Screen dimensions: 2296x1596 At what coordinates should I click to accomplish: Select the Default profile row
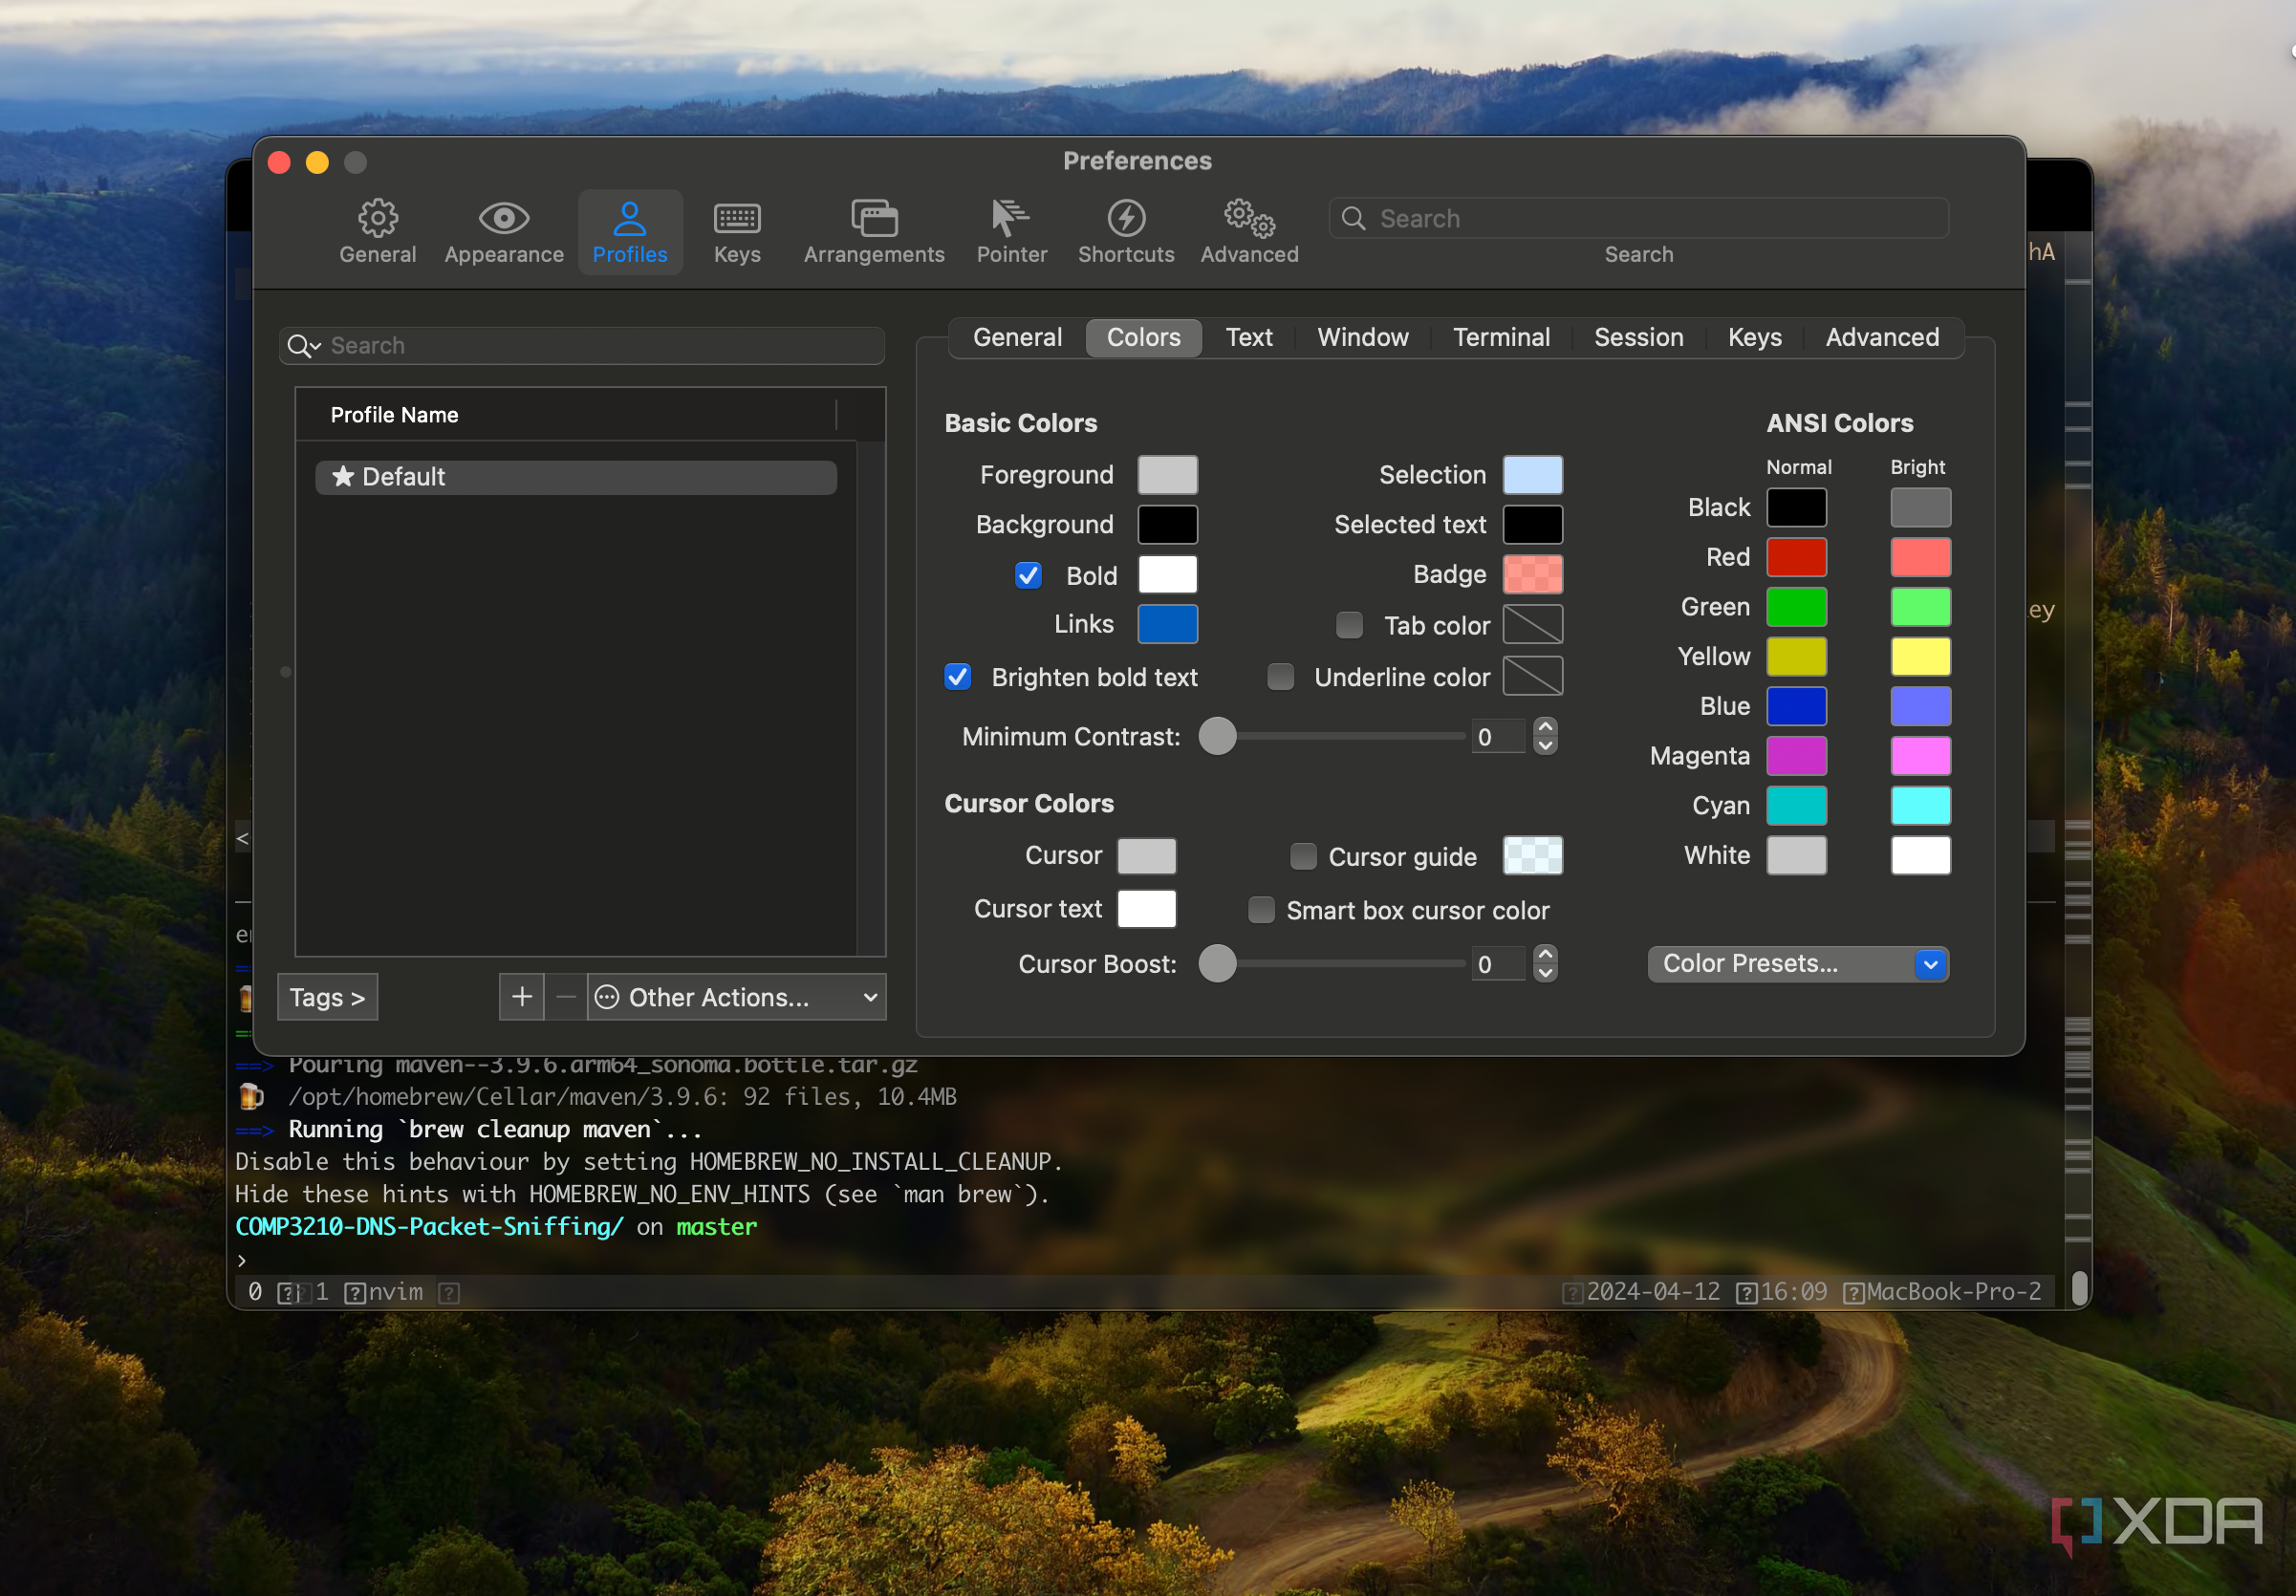click(x=576, y=477)
